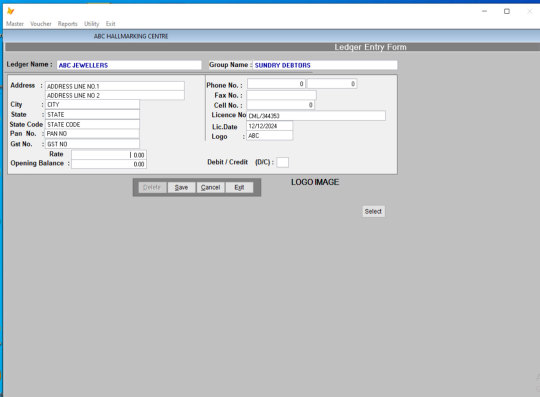540x397 pixels.
Task: Click the application logo icon in title bar
Action: 11,11
